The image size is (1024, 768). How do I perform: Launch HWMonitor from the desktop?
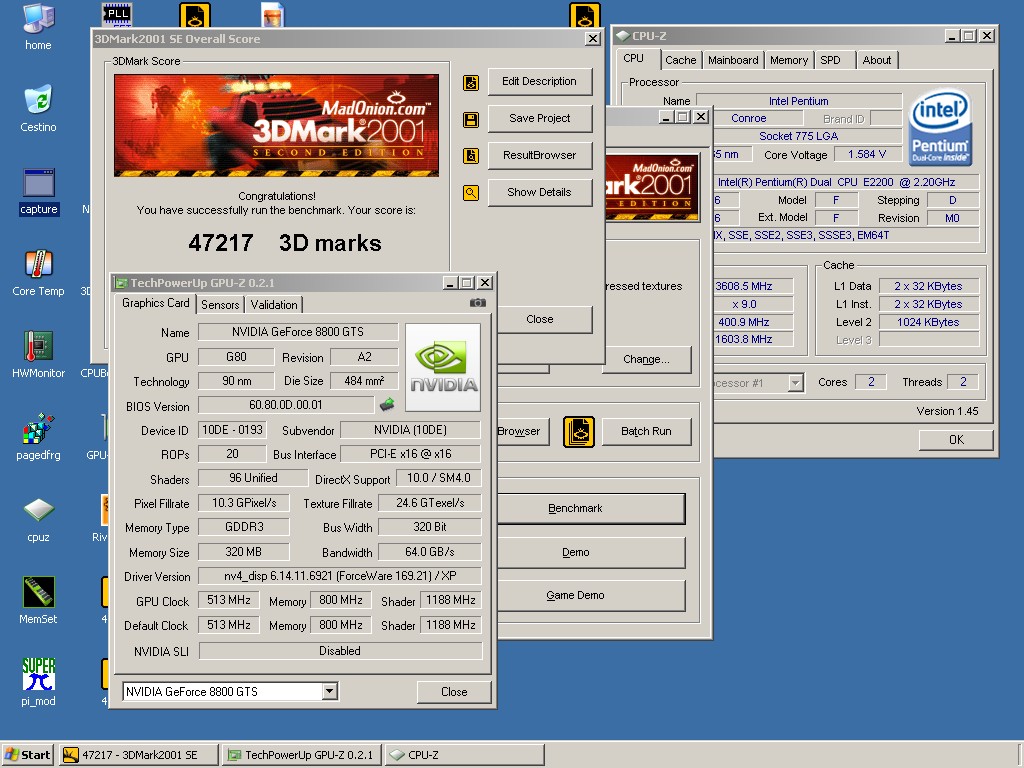(x=39, y=355)
